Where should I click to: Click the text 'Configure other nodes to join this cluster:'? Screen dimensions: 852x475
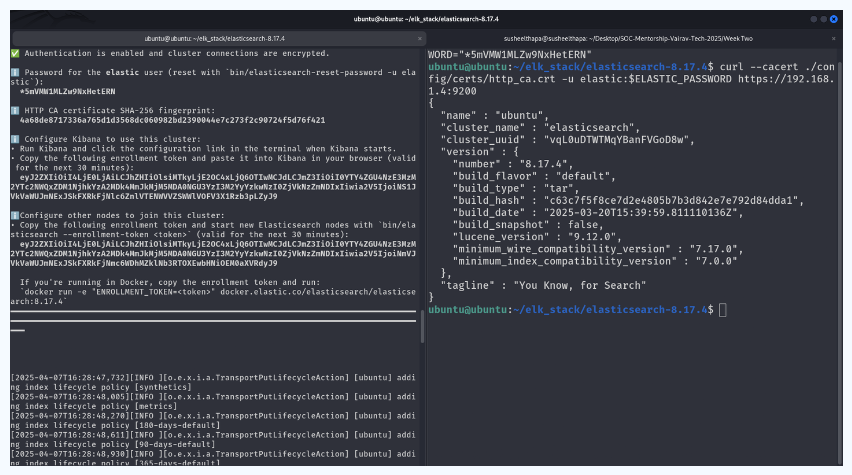pyautogui.click(x=122, y=215)
